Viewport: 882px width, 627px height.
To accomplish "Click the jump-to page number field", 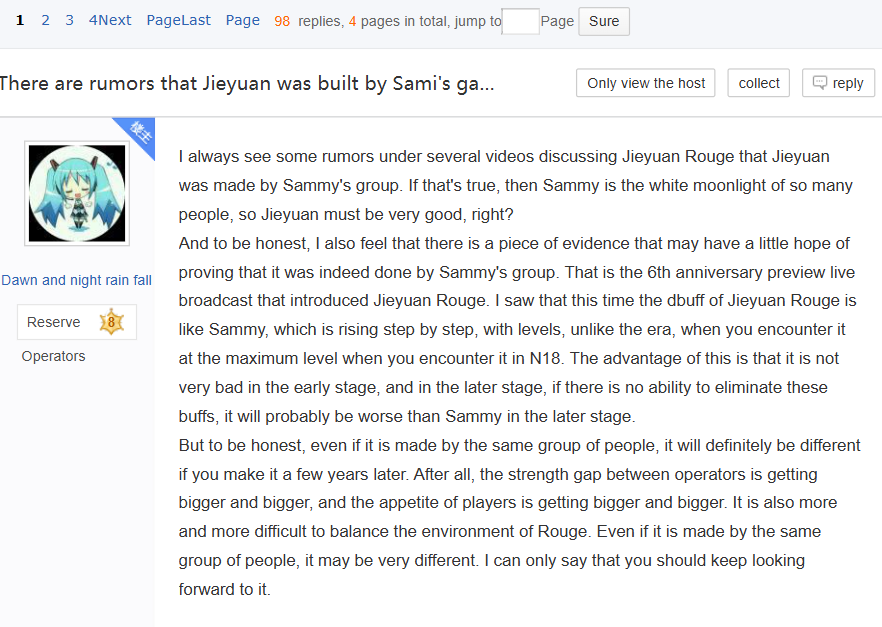I will (520, 21).
